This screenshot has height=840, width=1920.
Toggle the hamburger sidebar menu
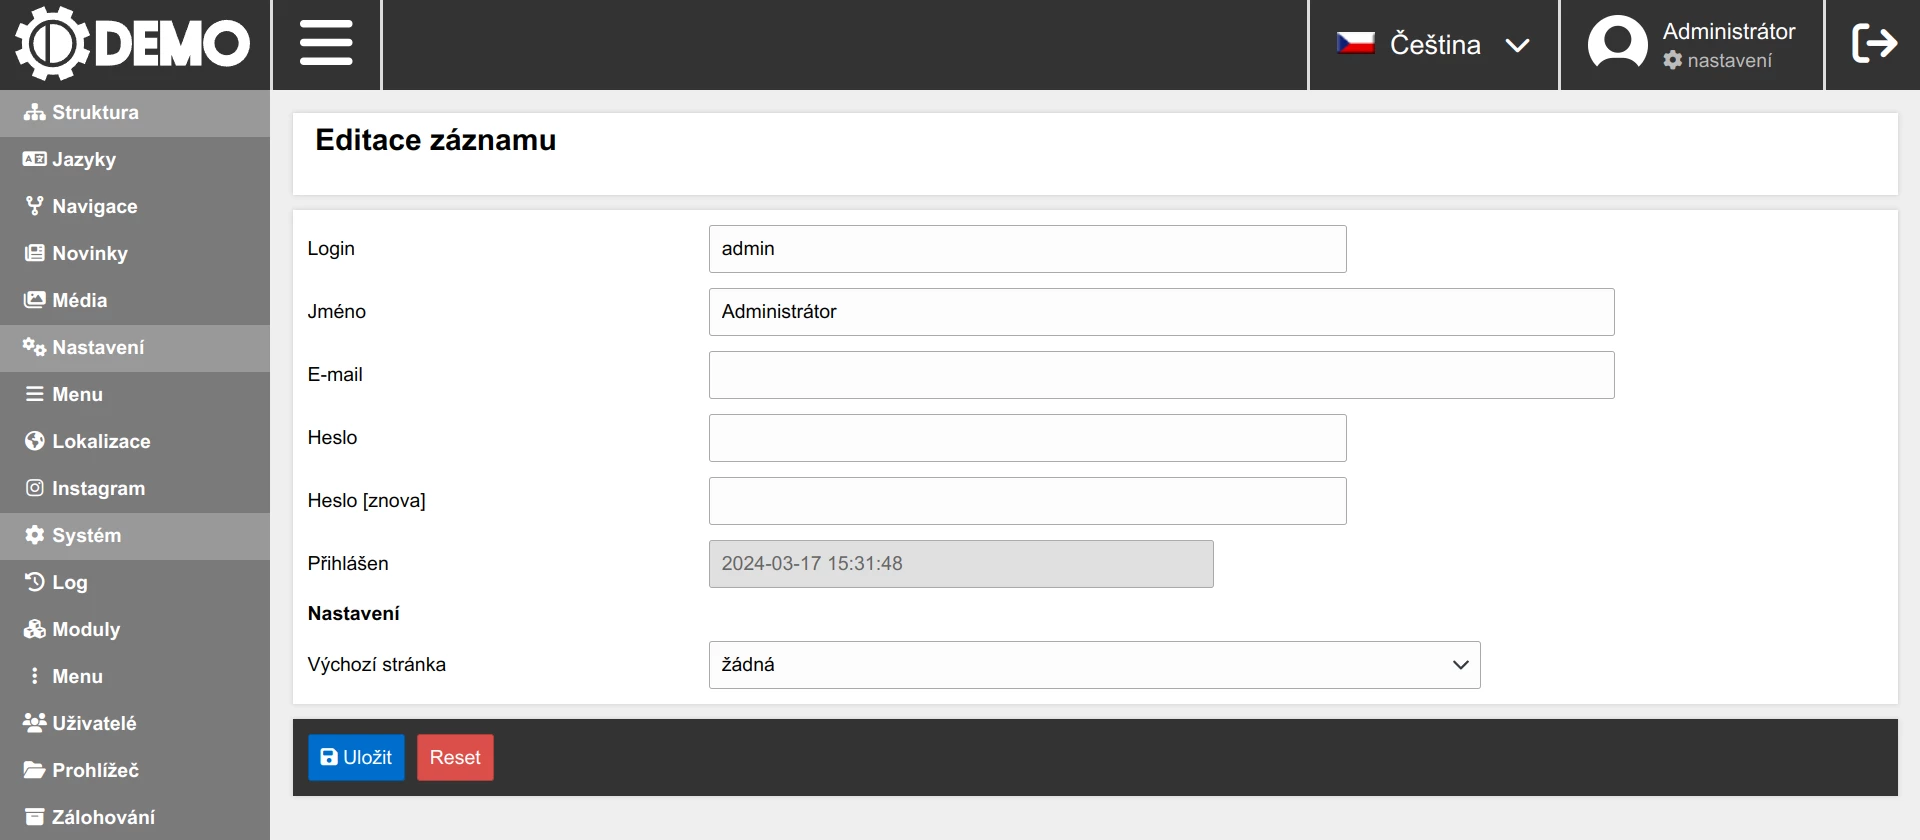[x=326, y=43]
